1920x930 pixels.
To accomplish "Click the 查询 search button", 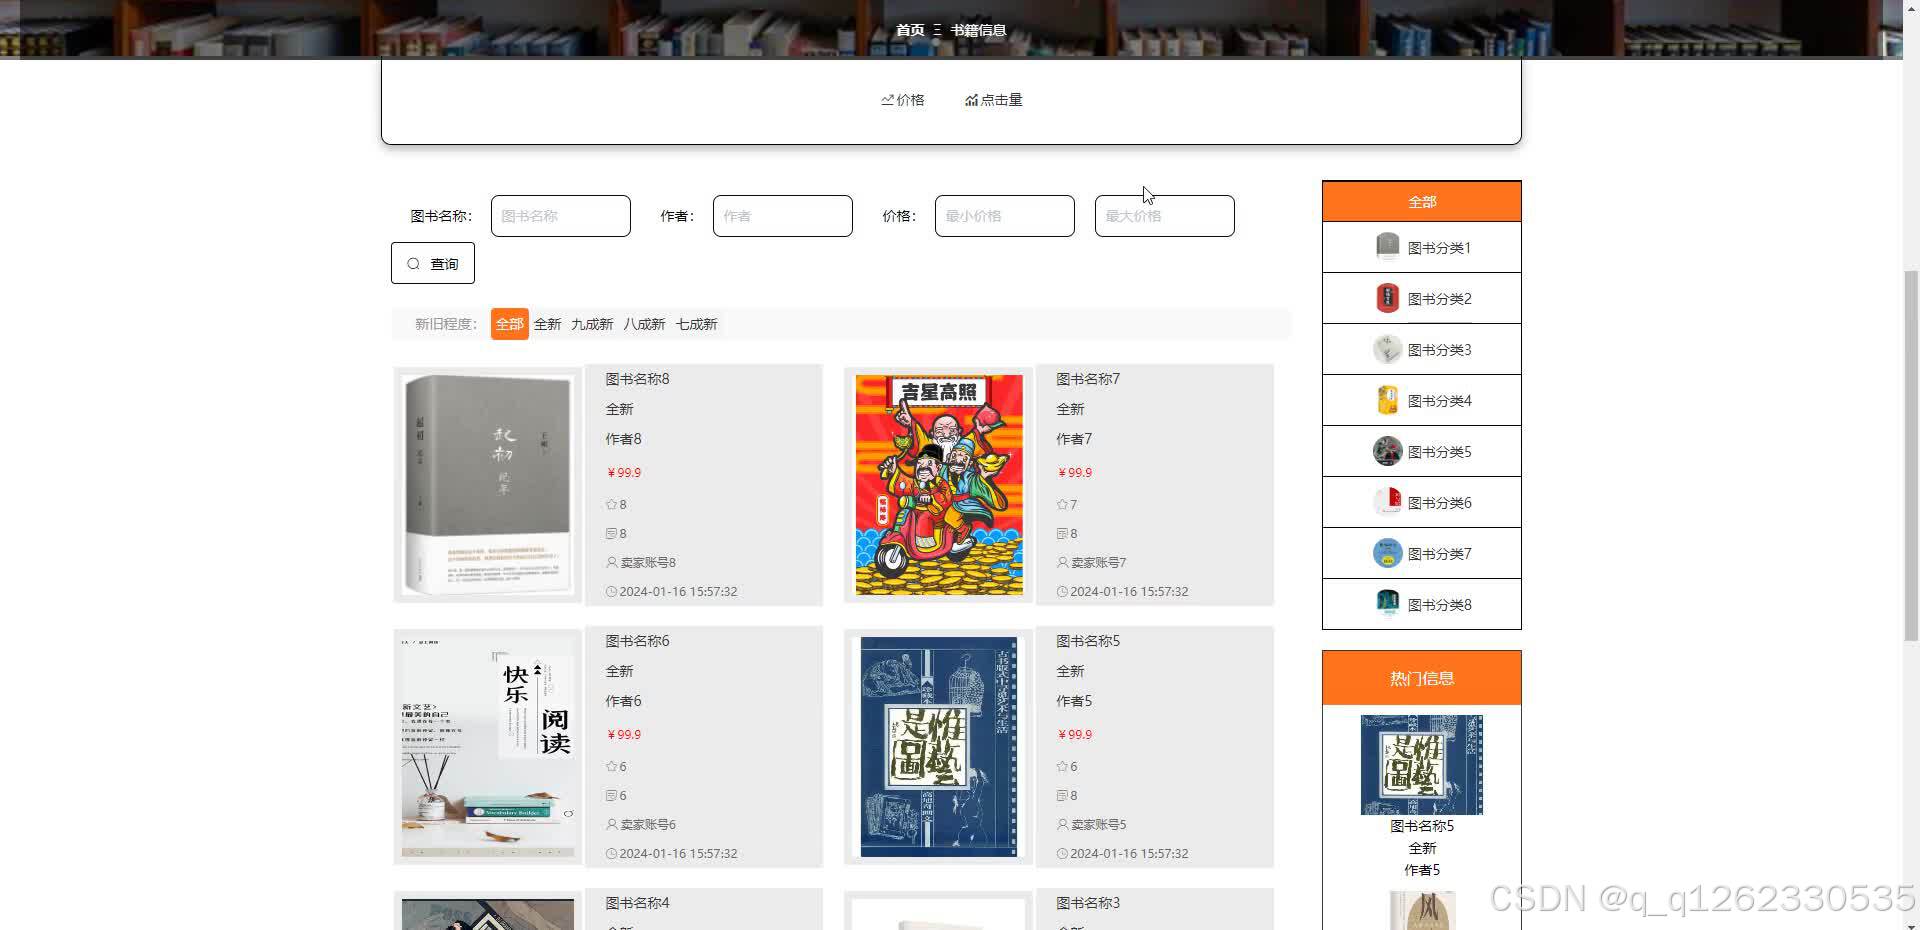I will point(433,263).
